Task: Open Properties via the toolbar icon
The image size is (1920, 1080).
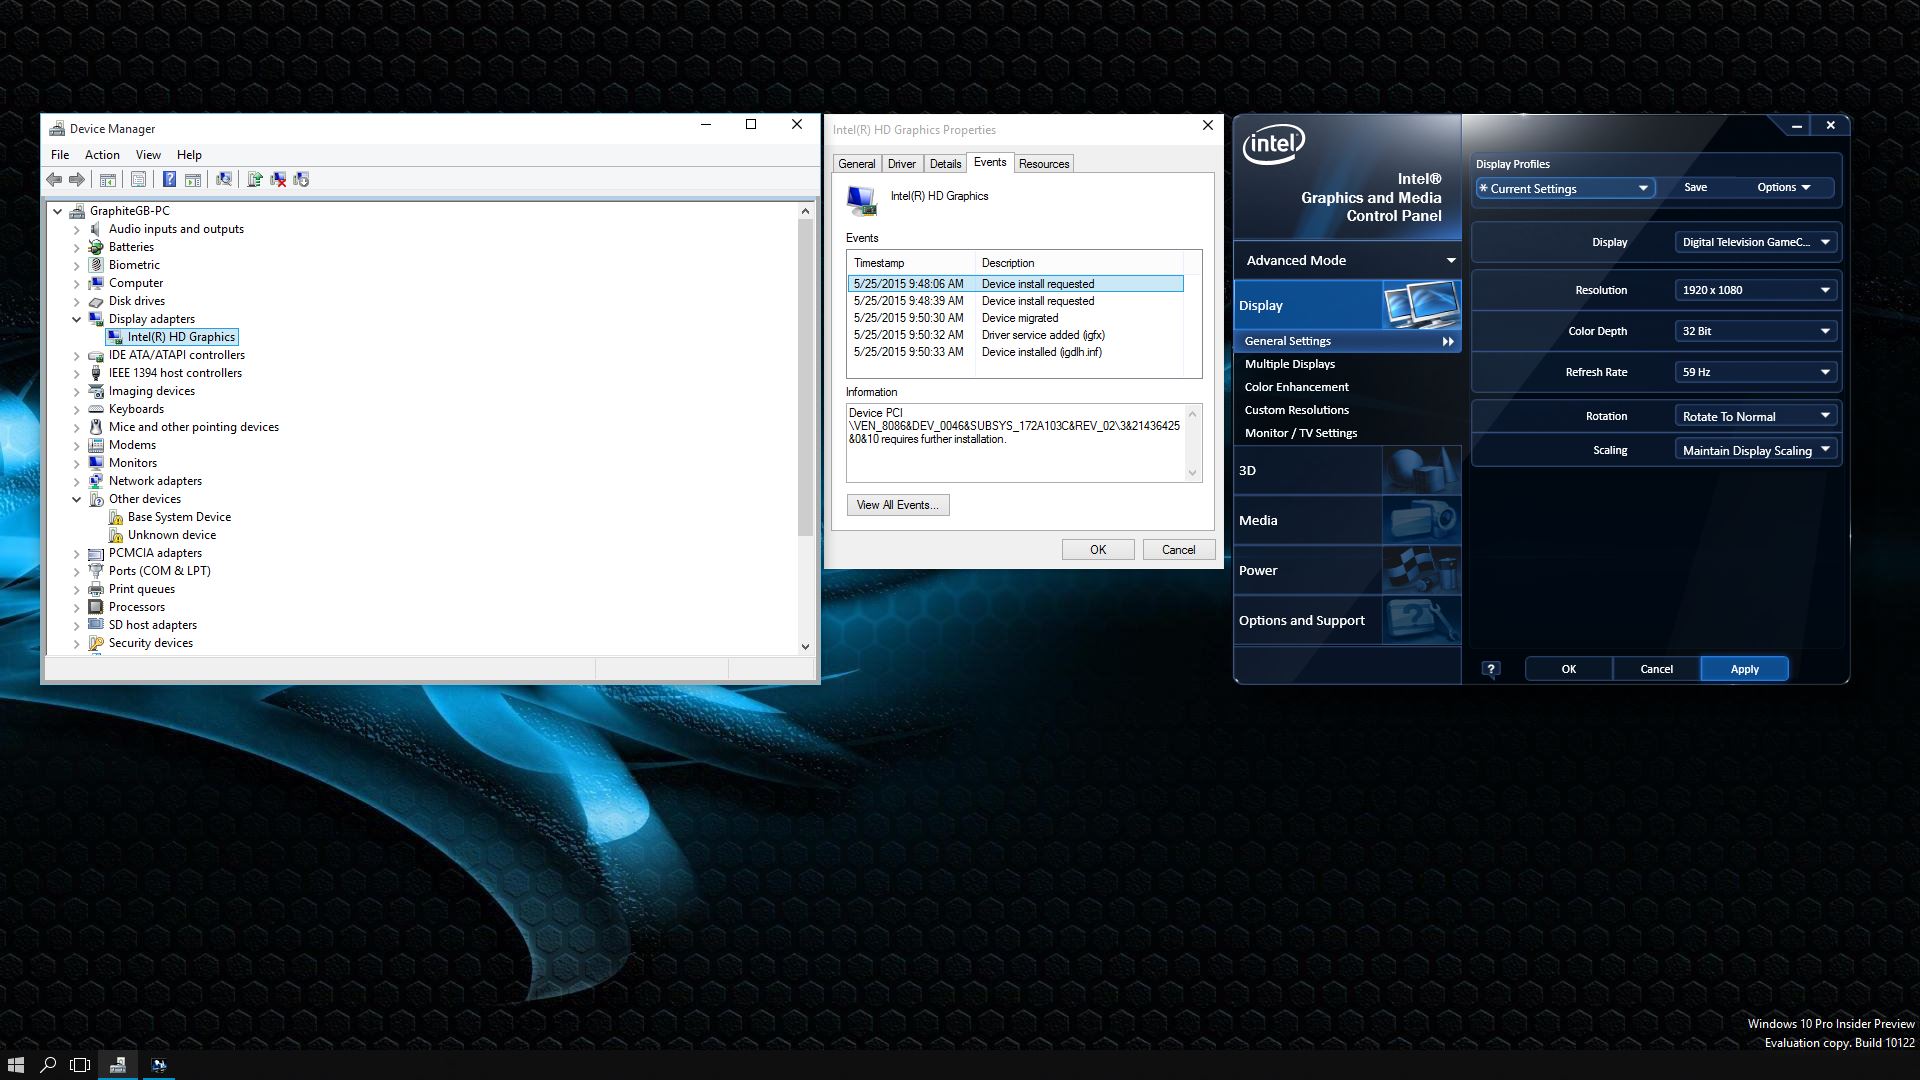Action: (139, 179)
